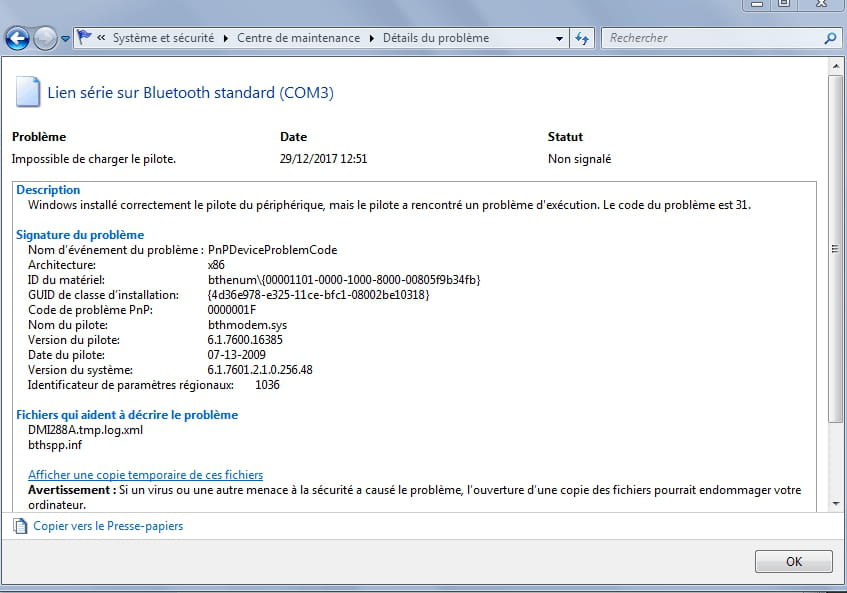Screen dimensions: 847x593
Task: Select Impossible de charger le pilote text
Action: click(x=94, y=159)
